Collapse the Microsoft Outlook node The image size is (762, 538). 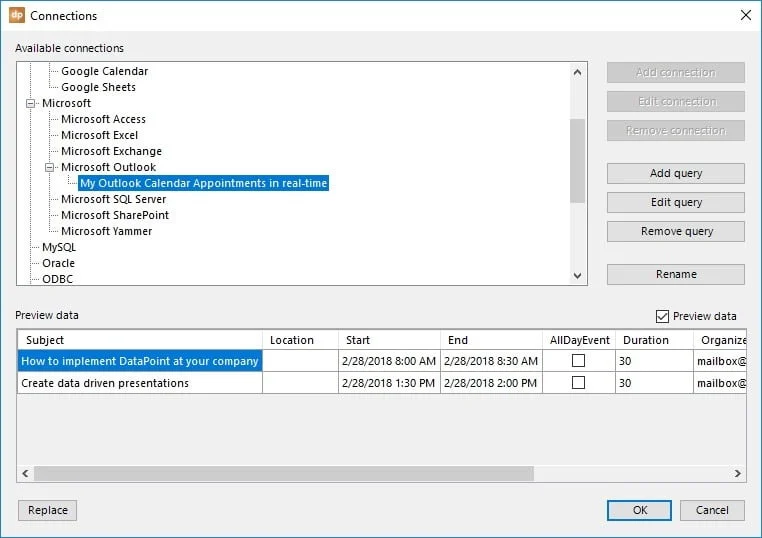[x=50, y=167]
